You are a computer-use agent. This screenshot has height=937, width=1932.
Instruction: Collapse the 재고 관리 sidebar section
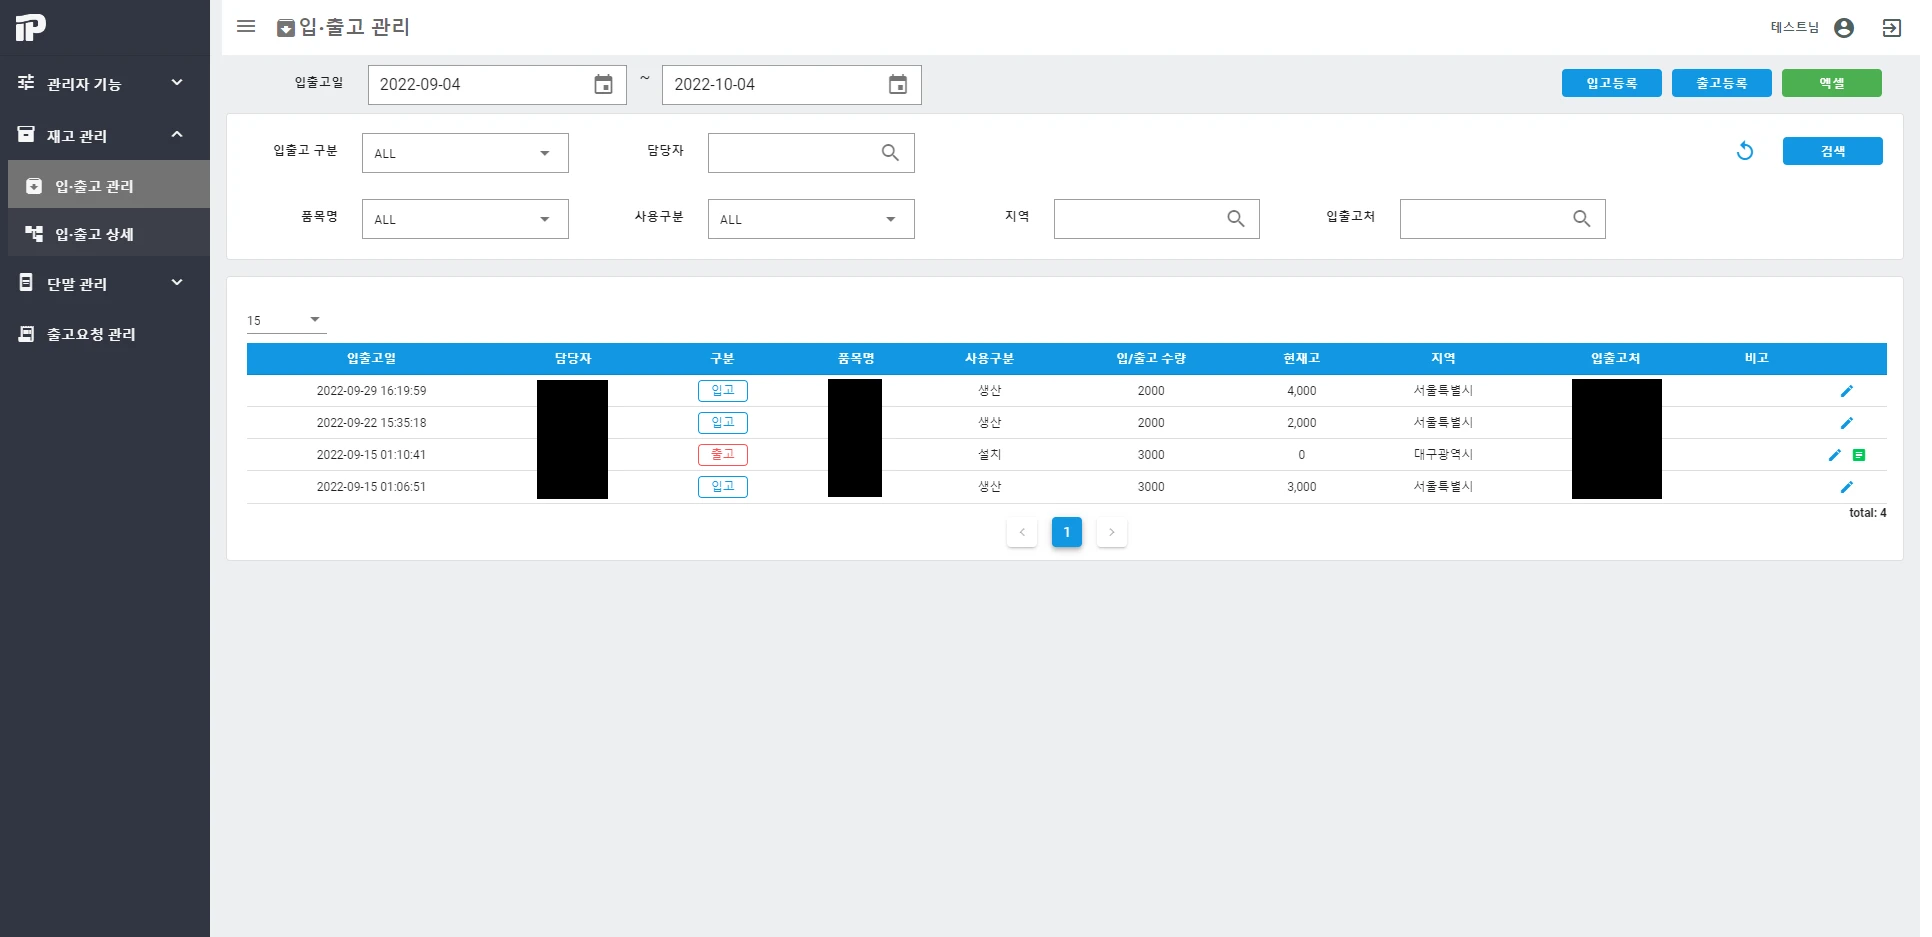point(104,135)
